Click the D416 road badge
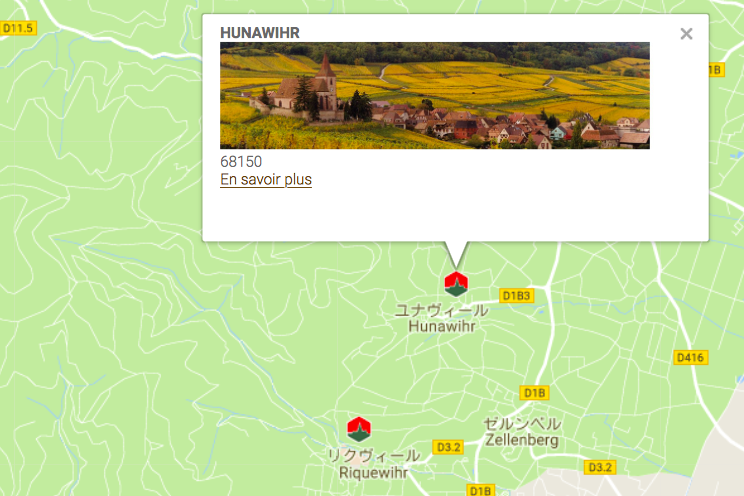Viewport: 744px width, 496px height. pos(690,357)
